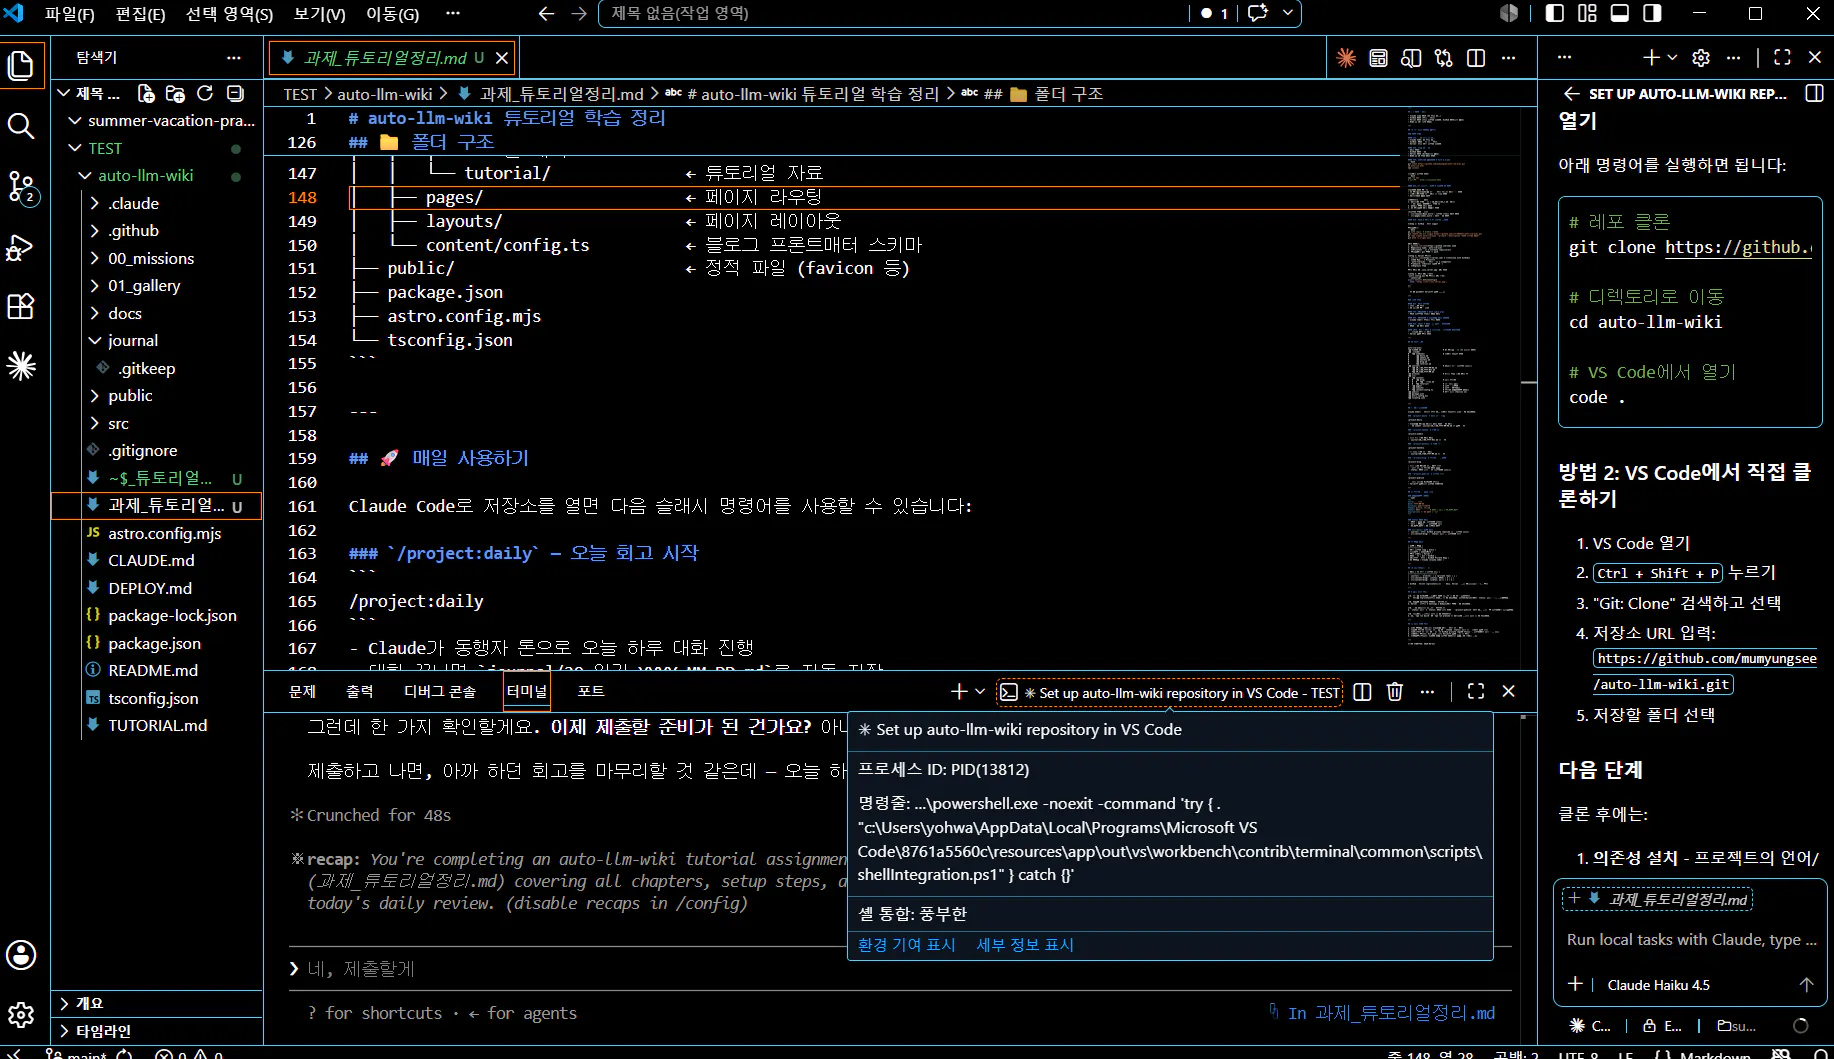Click the New Folder icon in explorer header
Image resolution: width=1834 pixels, height=1059 pixels.
click(175, 93)
